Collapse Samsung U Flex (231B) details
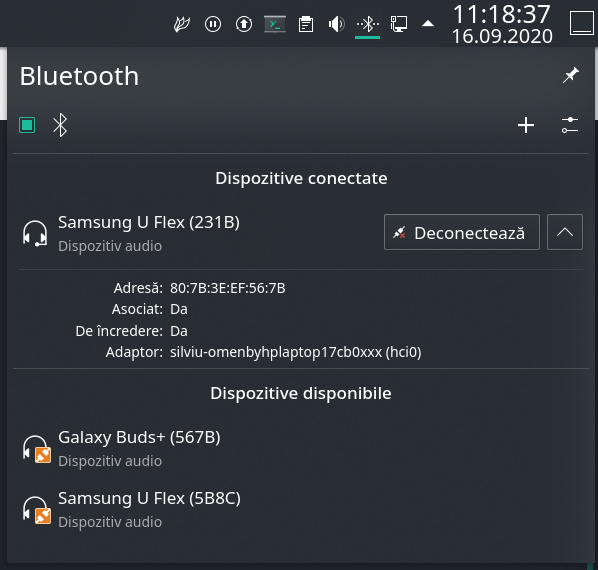The image size is (598, 570). pyautogui.click(x=565, y=232)
